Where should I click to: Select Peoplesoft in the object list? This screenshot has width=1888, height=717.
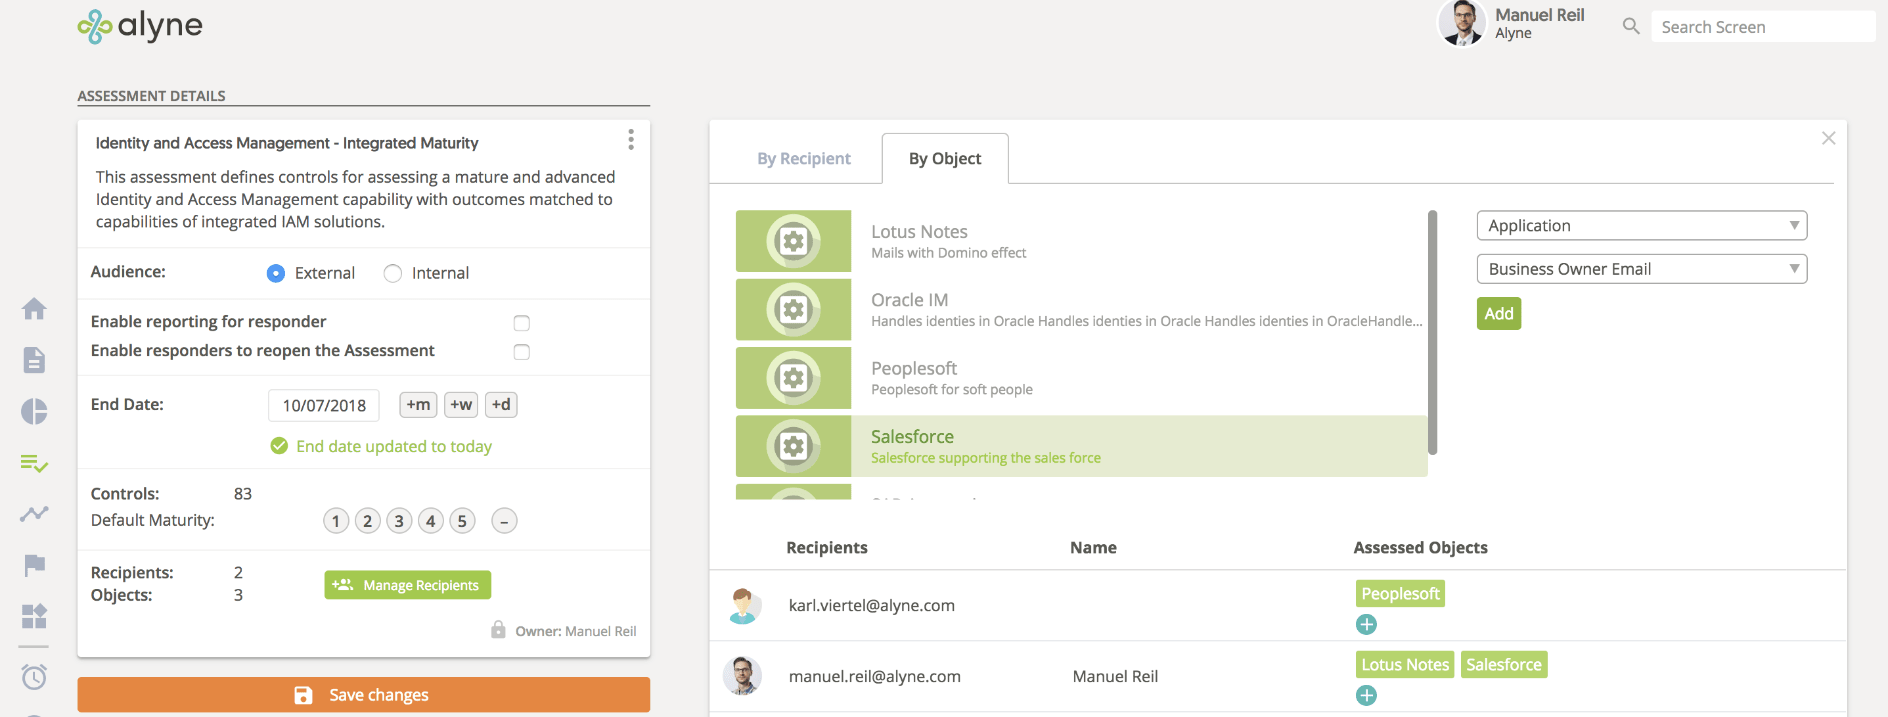(x=1081, y=378)
